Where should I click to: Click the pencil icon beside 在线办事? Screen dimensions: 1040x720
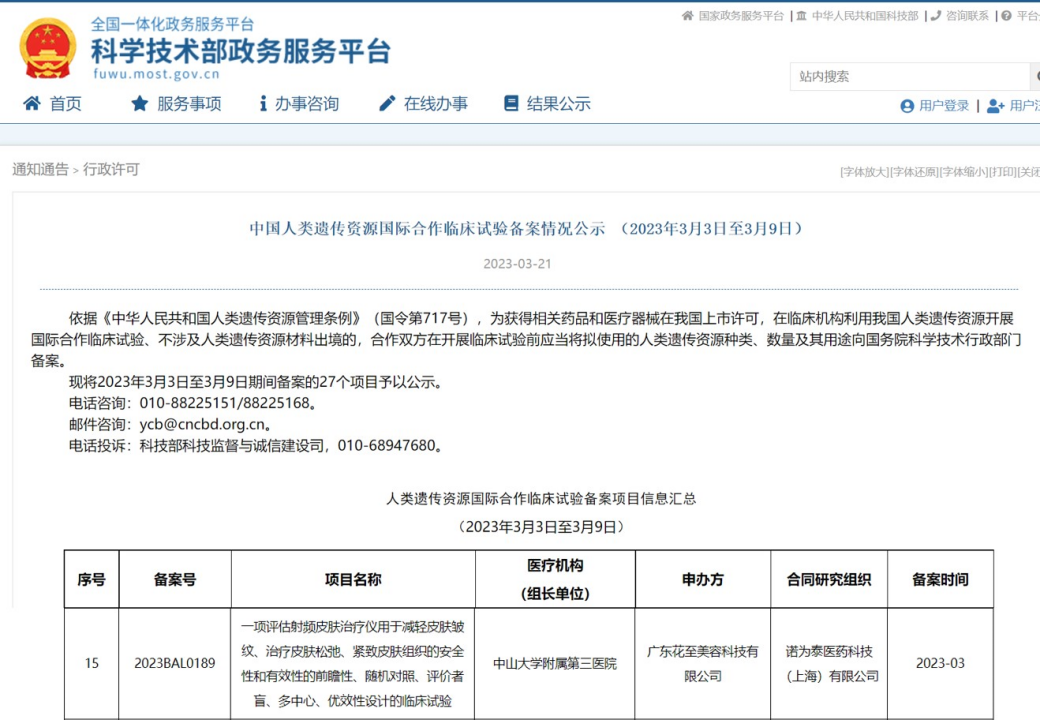[387, 104]
